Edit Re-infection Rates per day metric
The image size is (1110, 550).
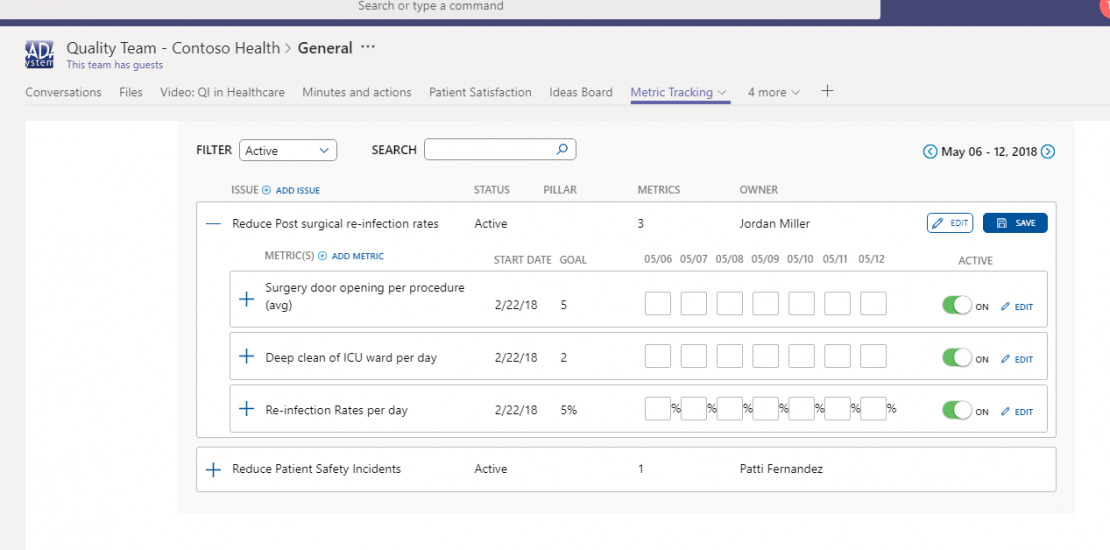[x=1017, y=412]
